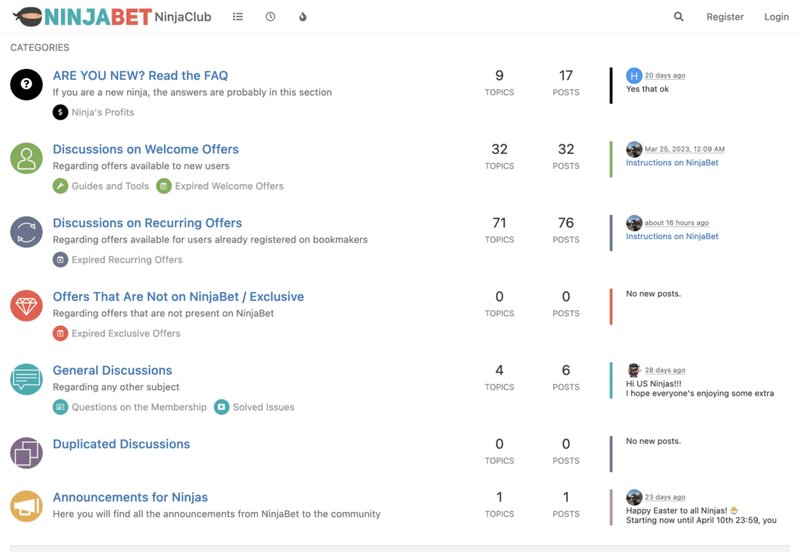Click the categories list icon in header
This screenshot has height=552, width=800.
click(238, 16)
